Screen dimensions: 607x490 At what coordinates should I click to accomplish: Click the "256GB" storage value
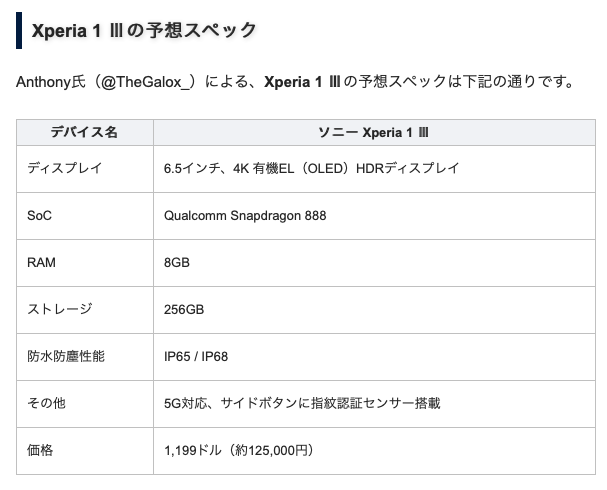[x=184, y=309]
